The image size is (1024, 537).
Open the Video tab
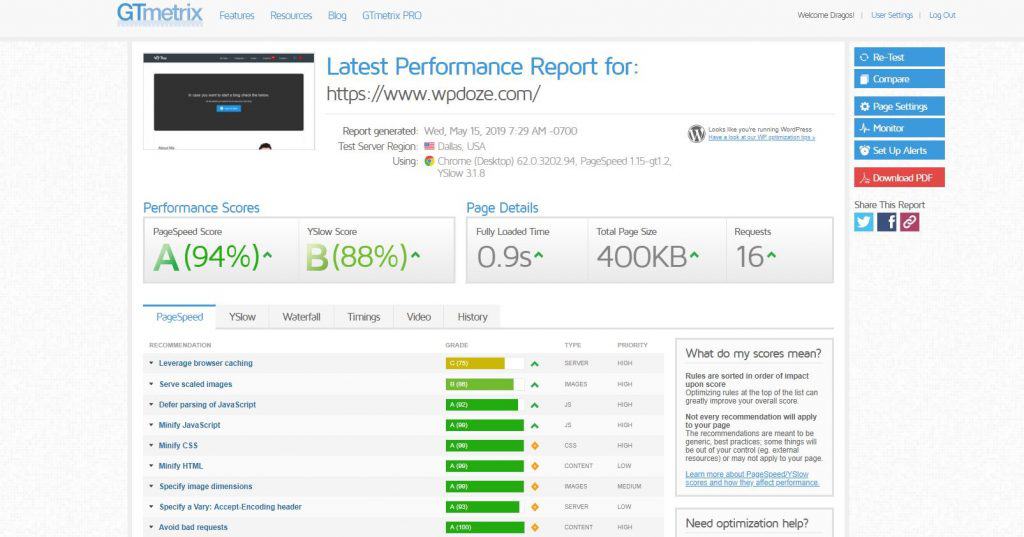(x=419, y=317)
